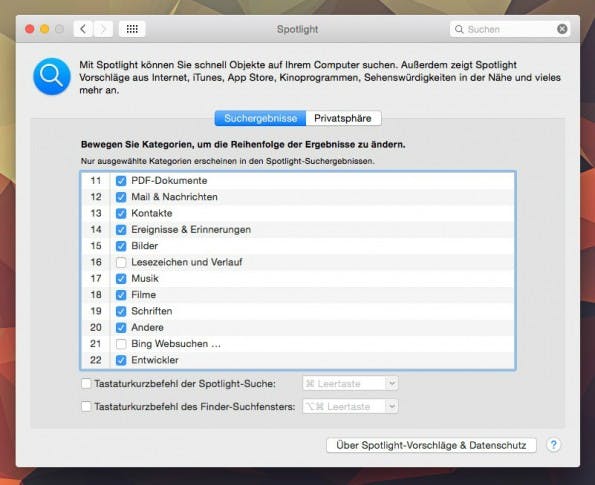Click the blue Spotlight magnifier icon
Screen dimensions: 595x485
52,76
